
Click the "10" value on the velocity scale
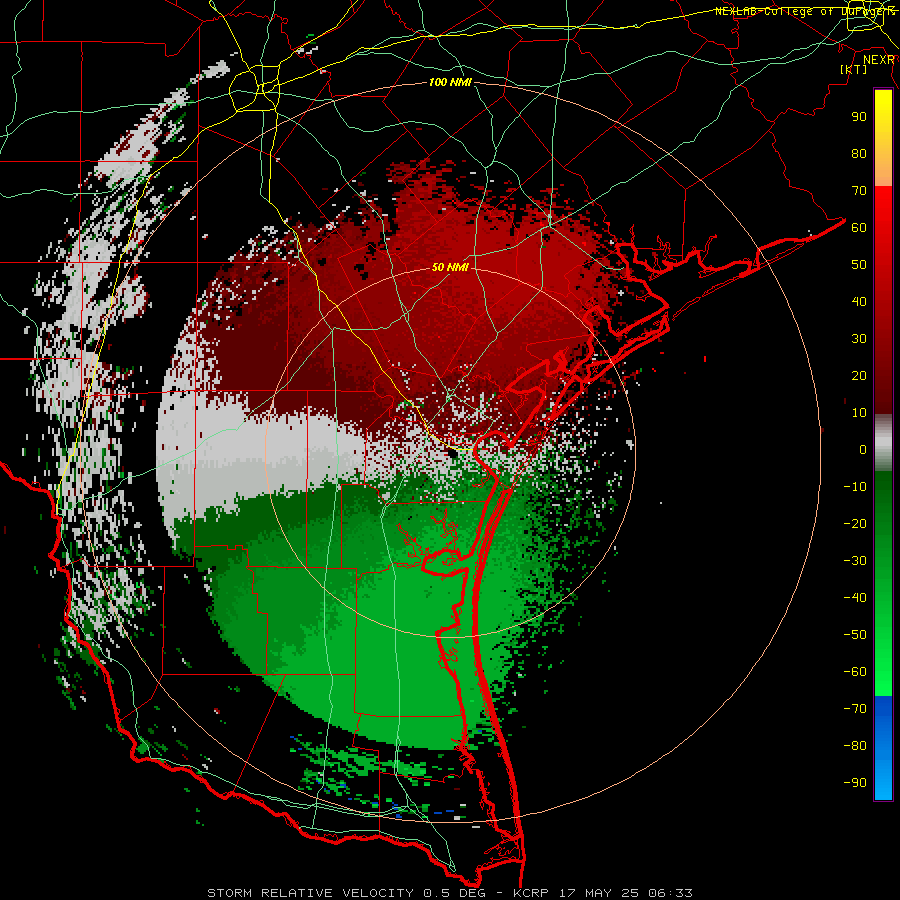(x=859, y=413)
